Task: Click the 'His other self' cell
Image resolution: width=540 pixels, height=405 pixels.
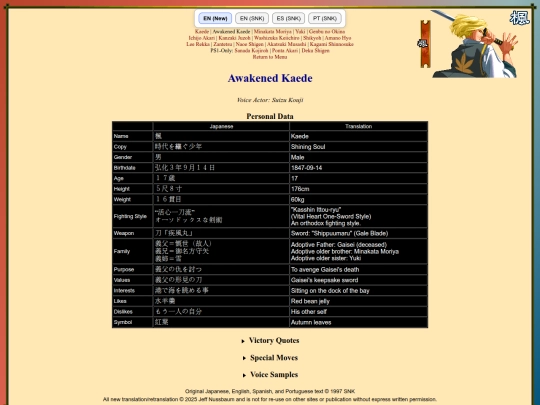Action: click(359, 312)
